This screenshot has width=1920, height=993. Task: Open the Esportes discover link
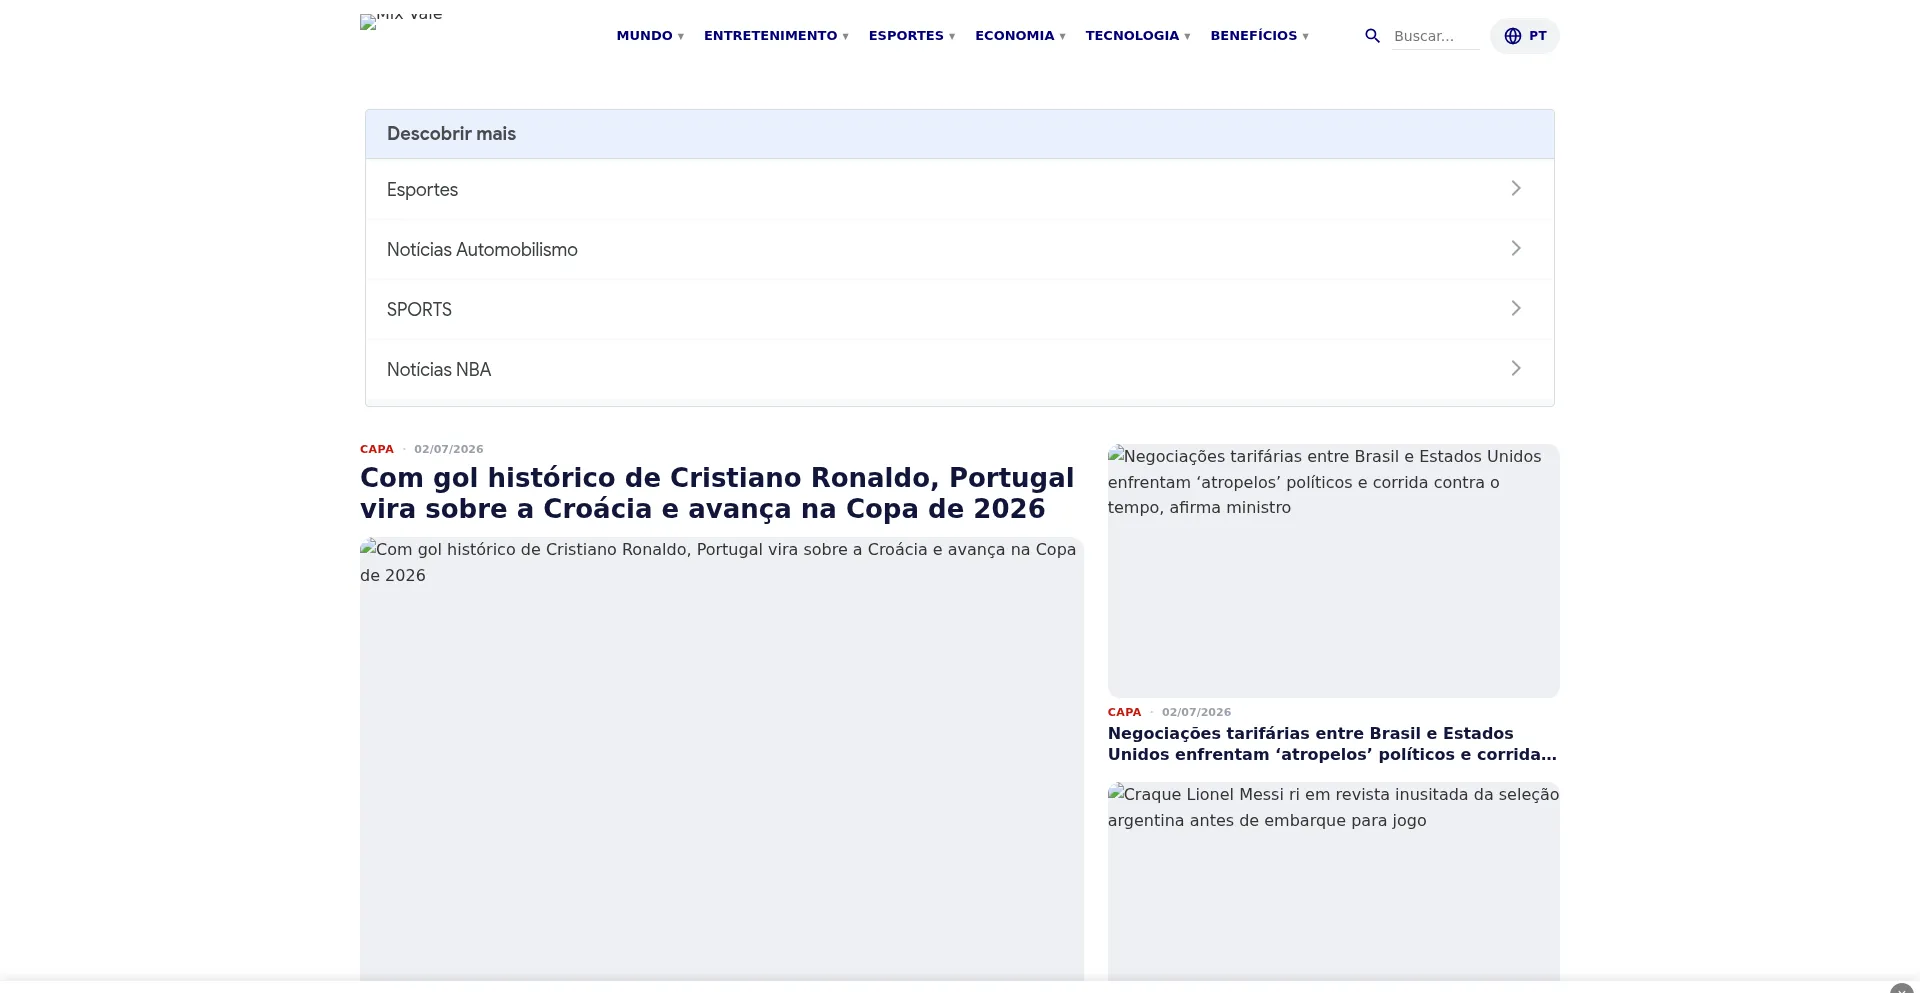click(960, 189)
